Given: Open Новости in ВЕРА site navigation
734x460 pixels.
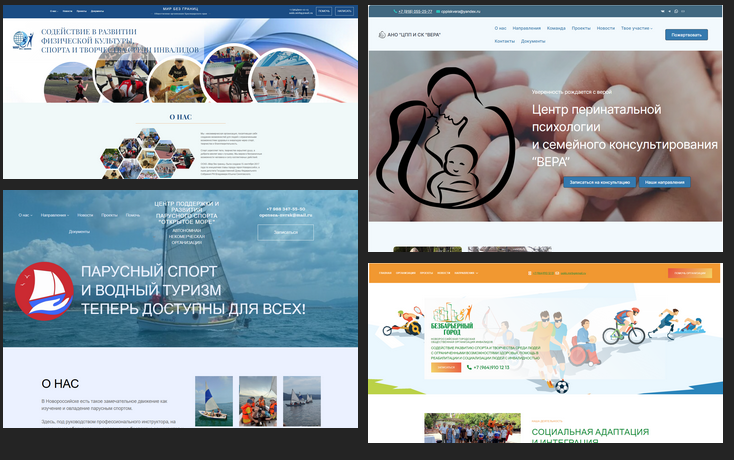Looking at the screenshot, I should [x=606, y=29].
